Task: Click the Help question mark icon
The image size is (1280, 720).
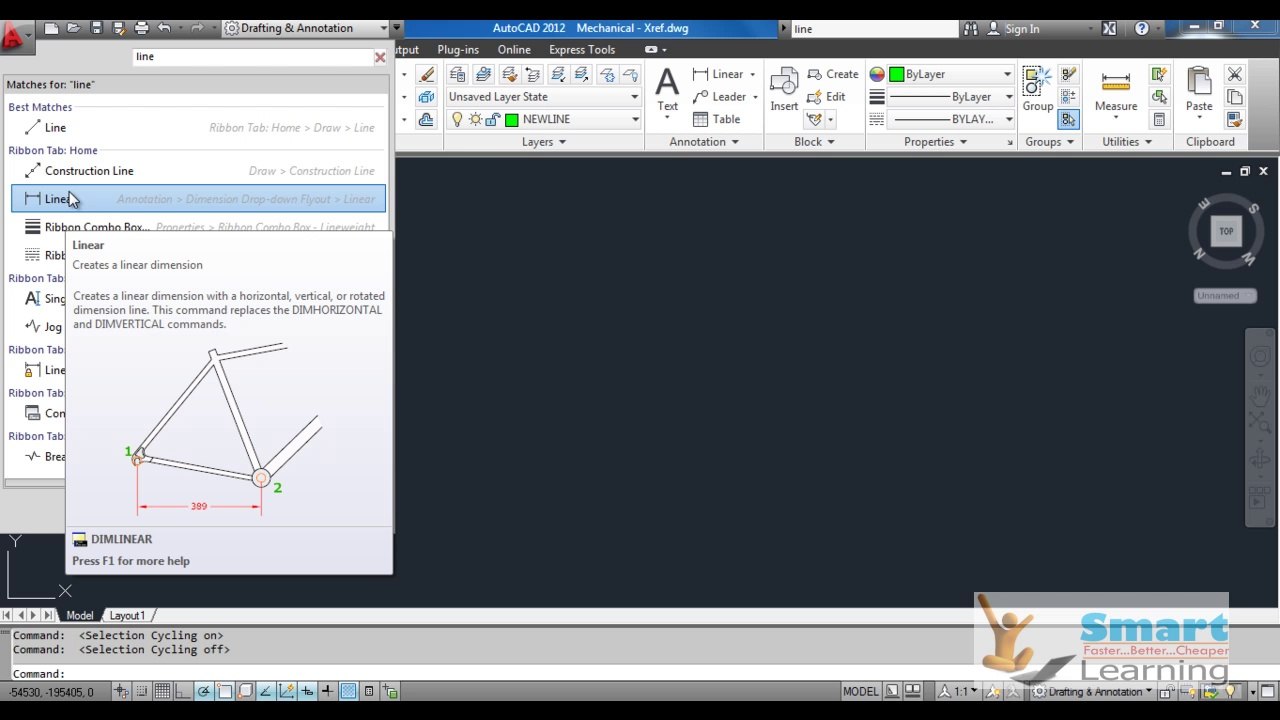Action: (1141, 29)
